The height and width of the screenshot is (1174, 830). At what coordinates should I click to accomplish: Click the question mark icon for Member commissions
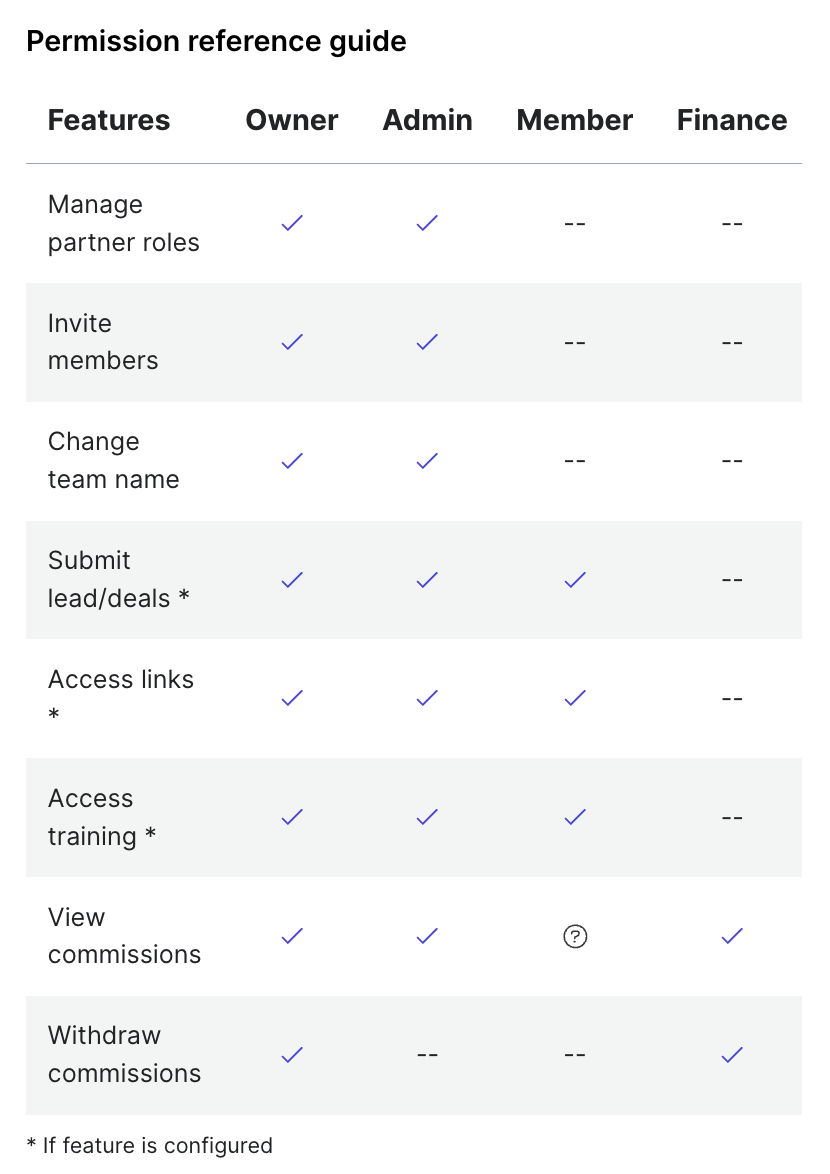tap(575, 936)
